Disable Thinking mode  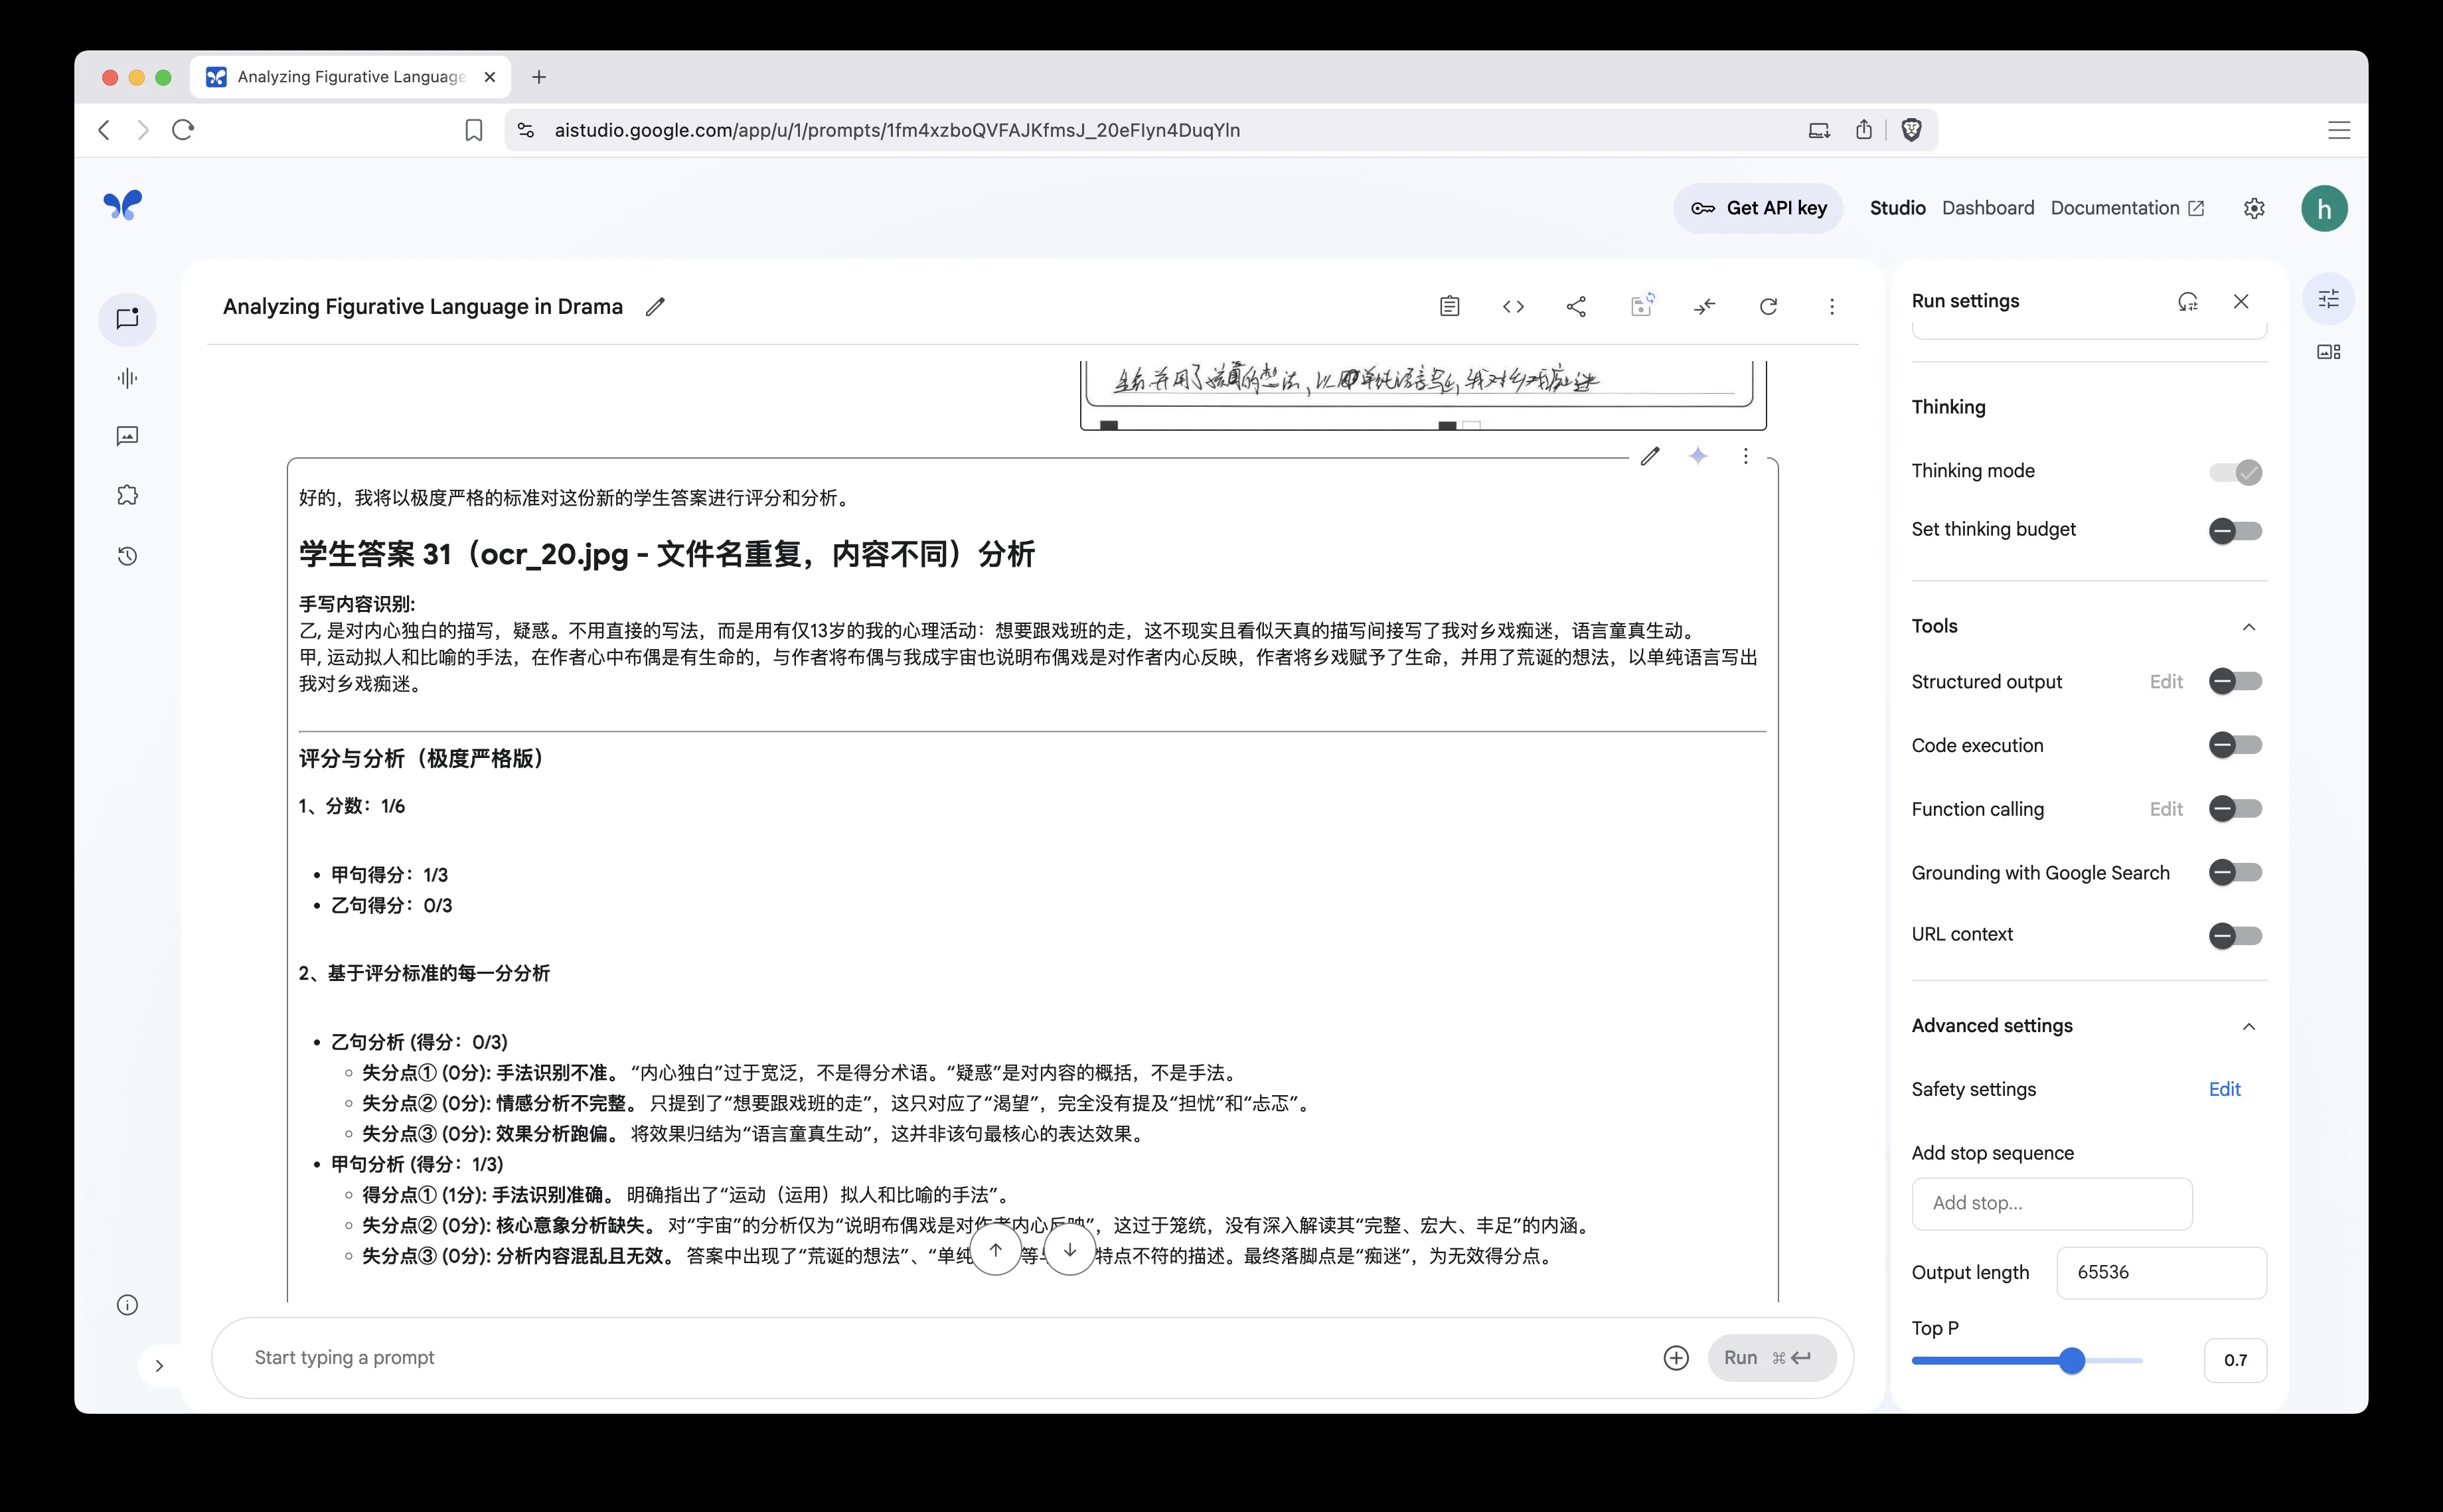2236,472
